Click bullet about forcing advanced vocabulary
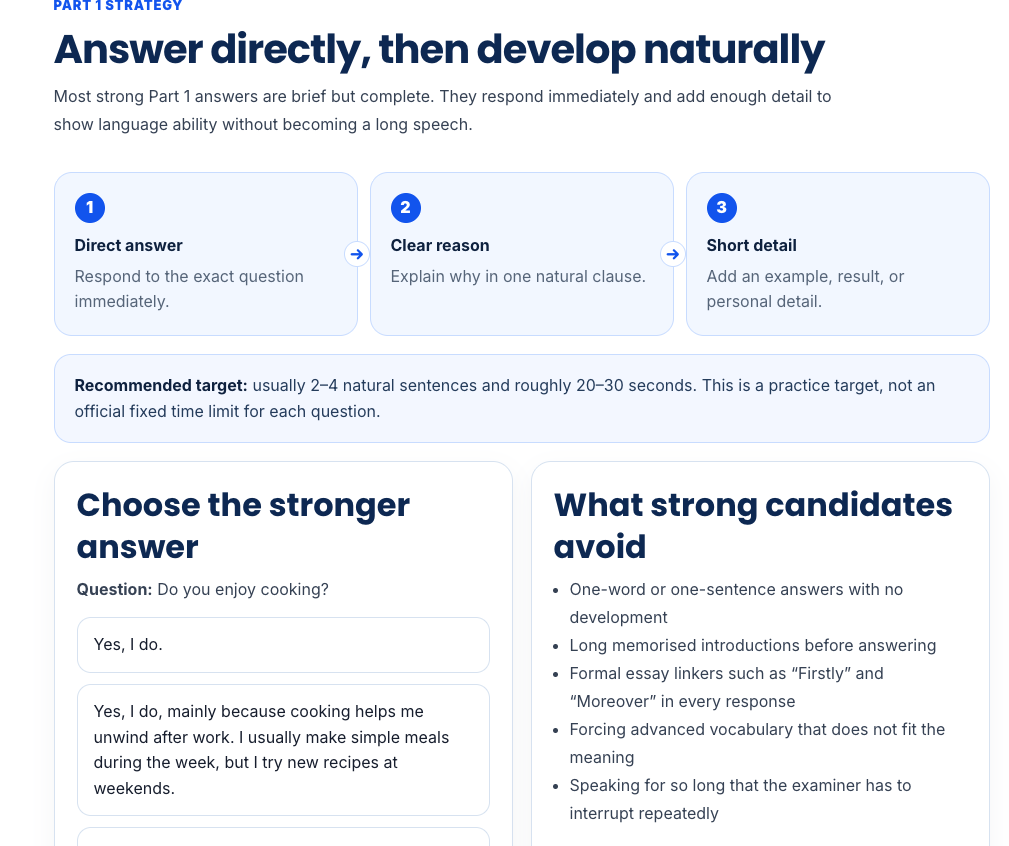Viewport: 1009px width, 846px height. point(757,743)
